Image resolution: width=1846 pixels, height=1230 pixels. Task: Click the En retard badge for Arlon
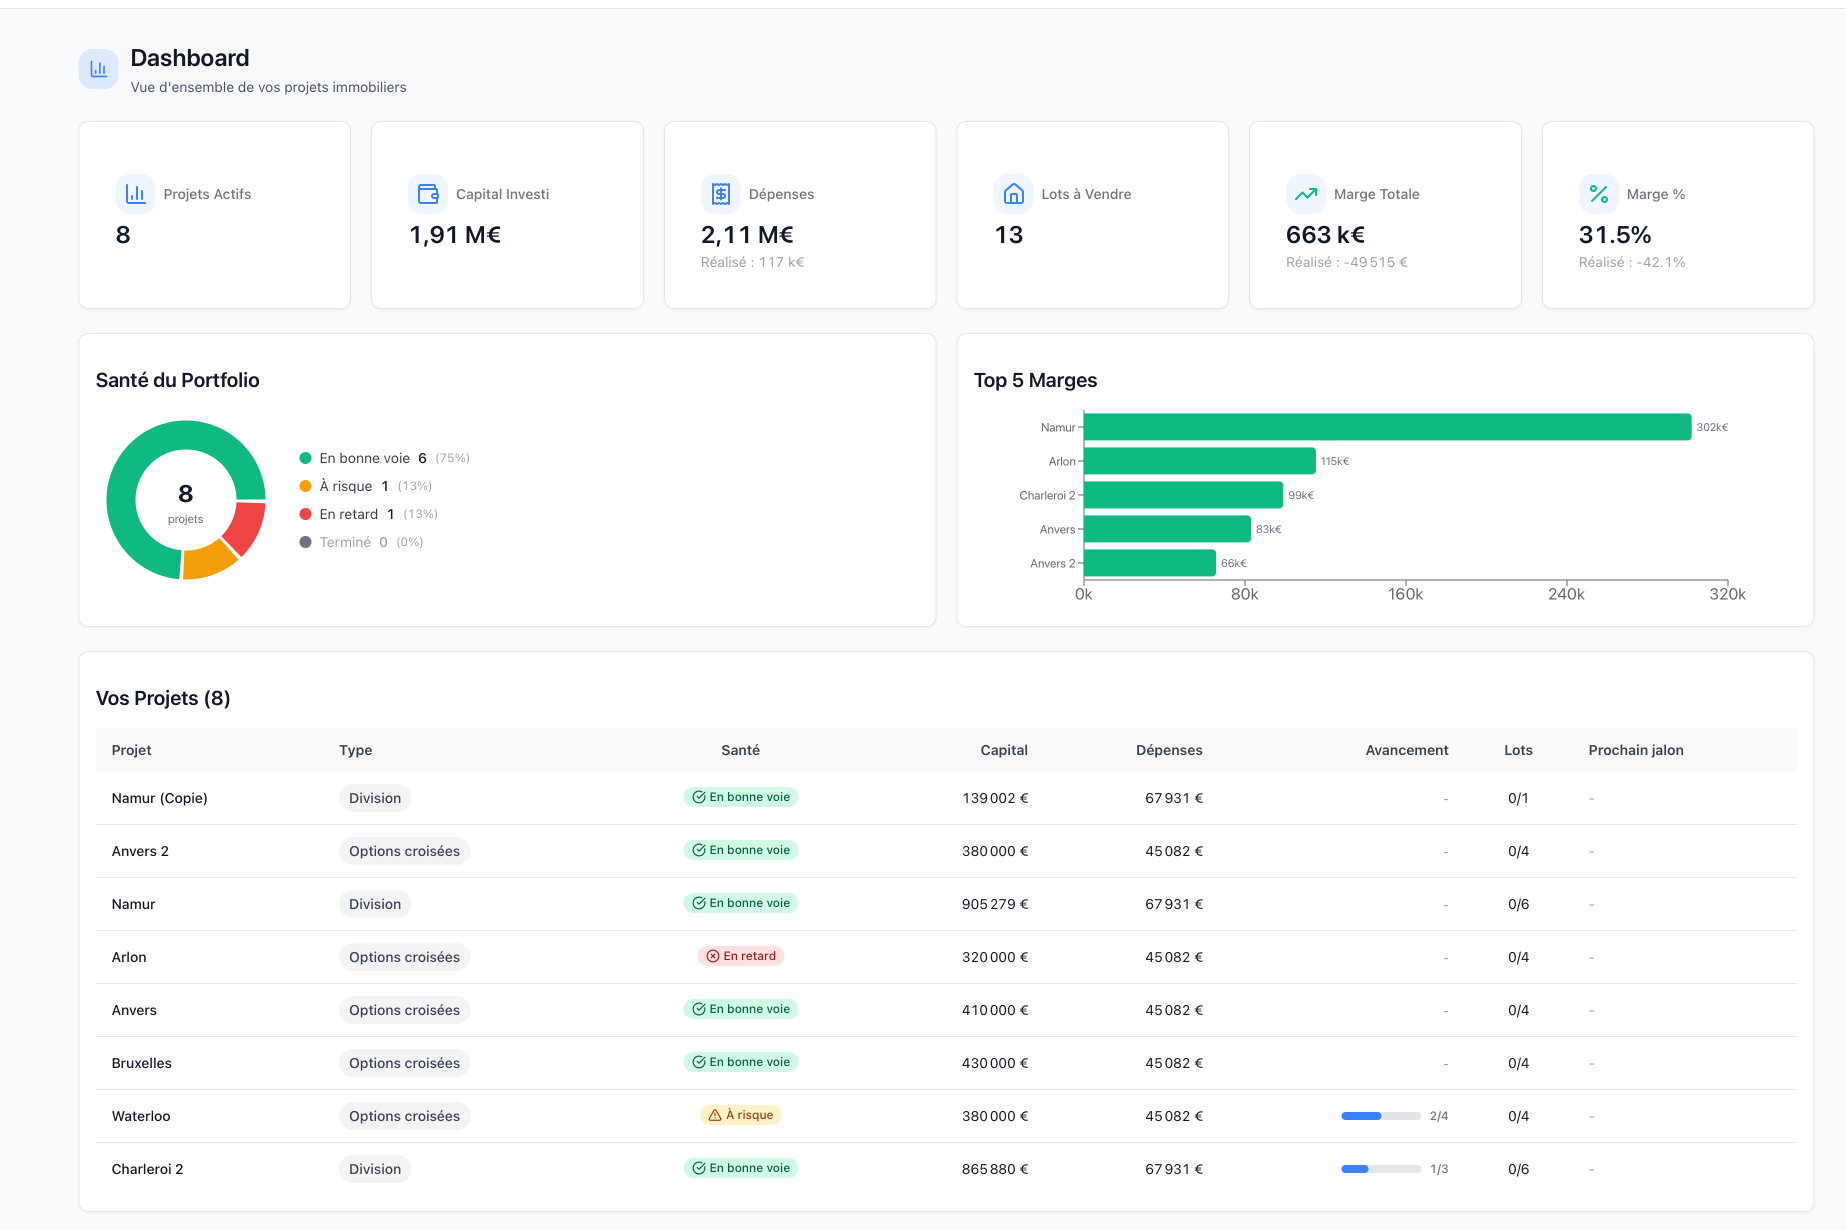coord(740,956)
